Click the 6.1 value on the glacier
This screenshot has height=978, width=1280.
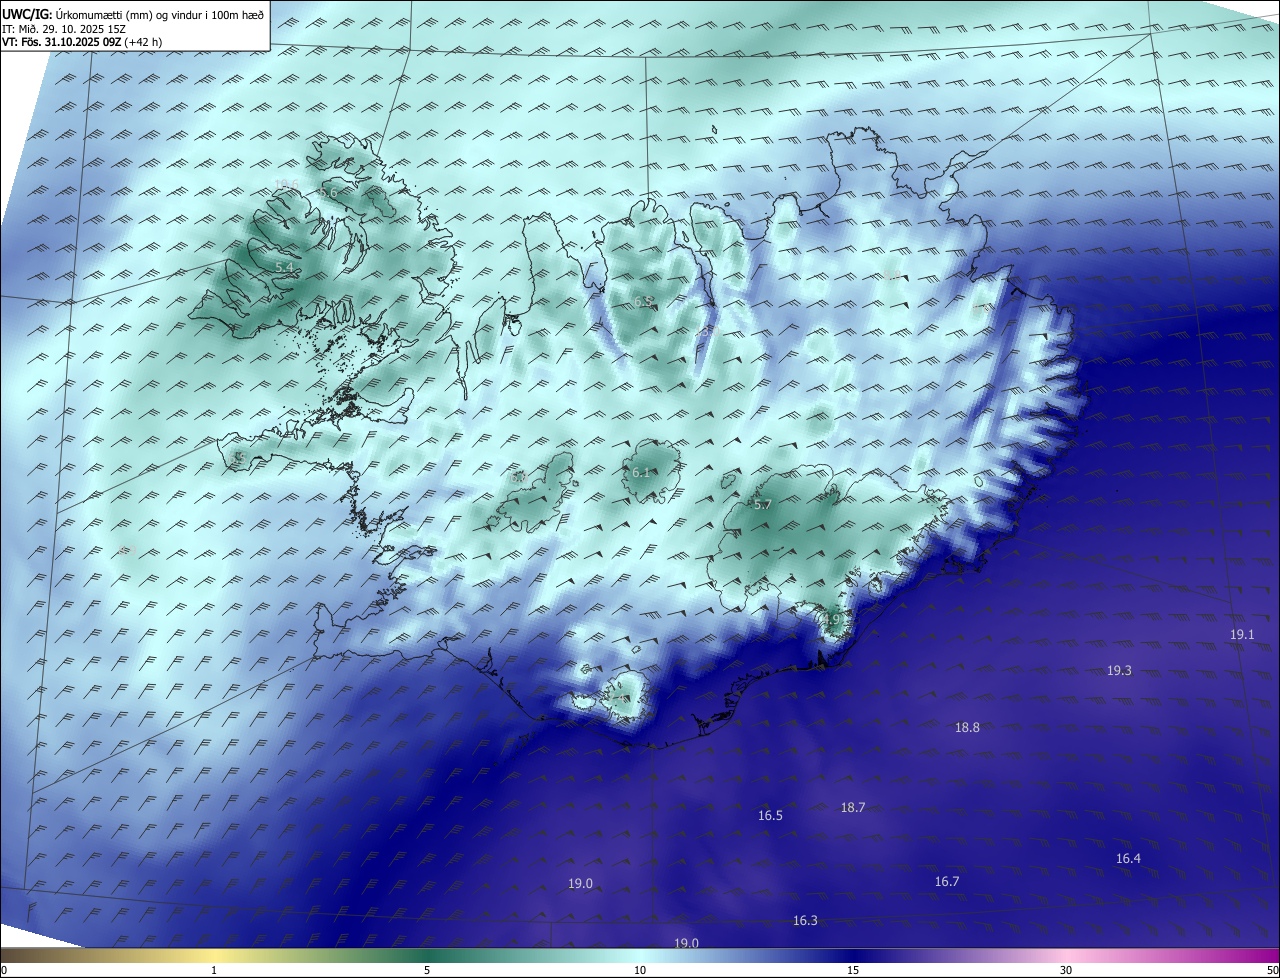coord(641,472)
